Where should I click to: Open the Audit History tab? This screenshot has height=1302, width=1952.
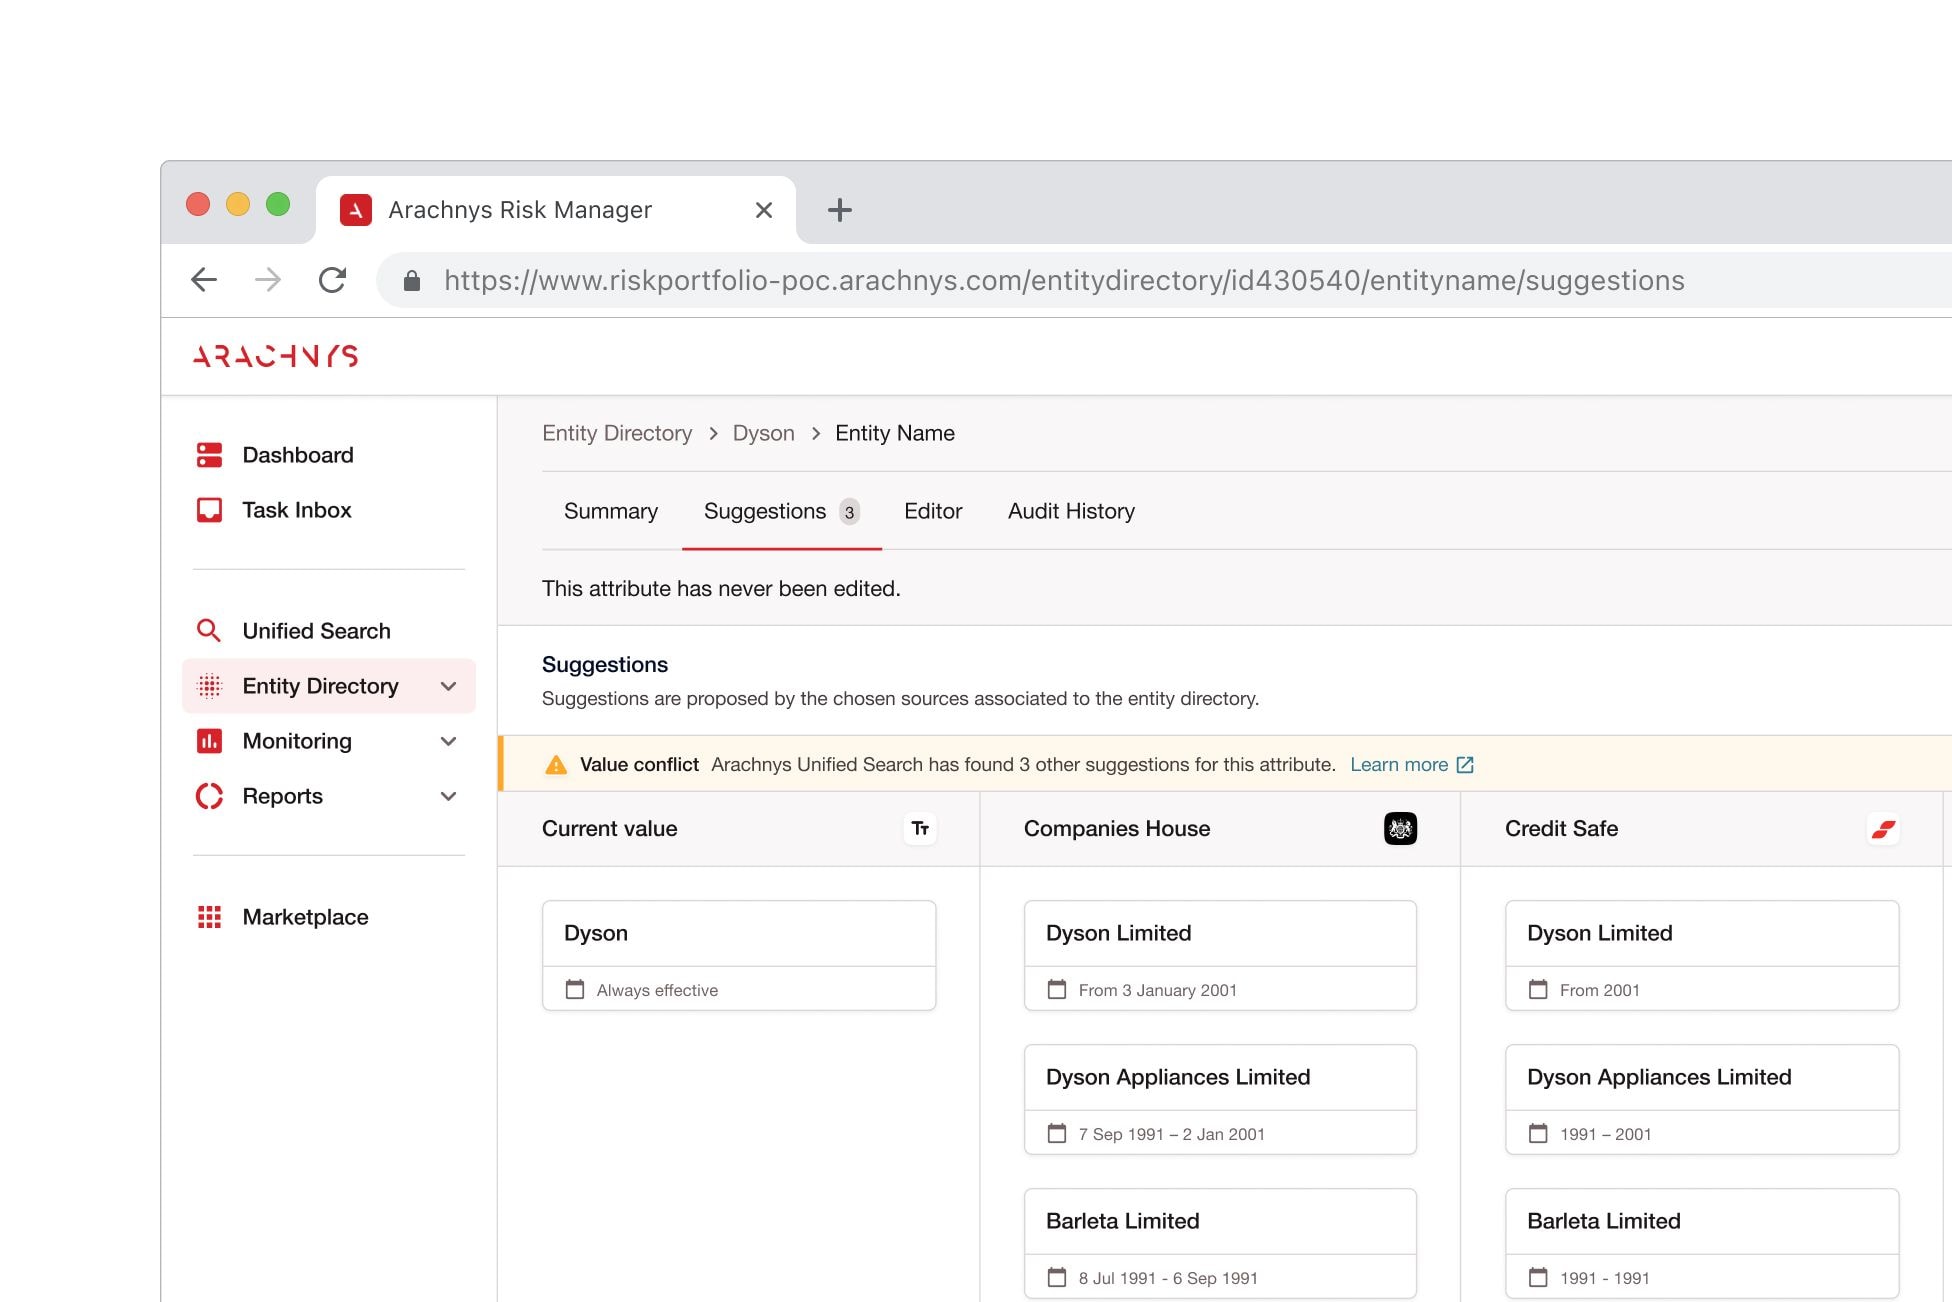click(1071, 511)
